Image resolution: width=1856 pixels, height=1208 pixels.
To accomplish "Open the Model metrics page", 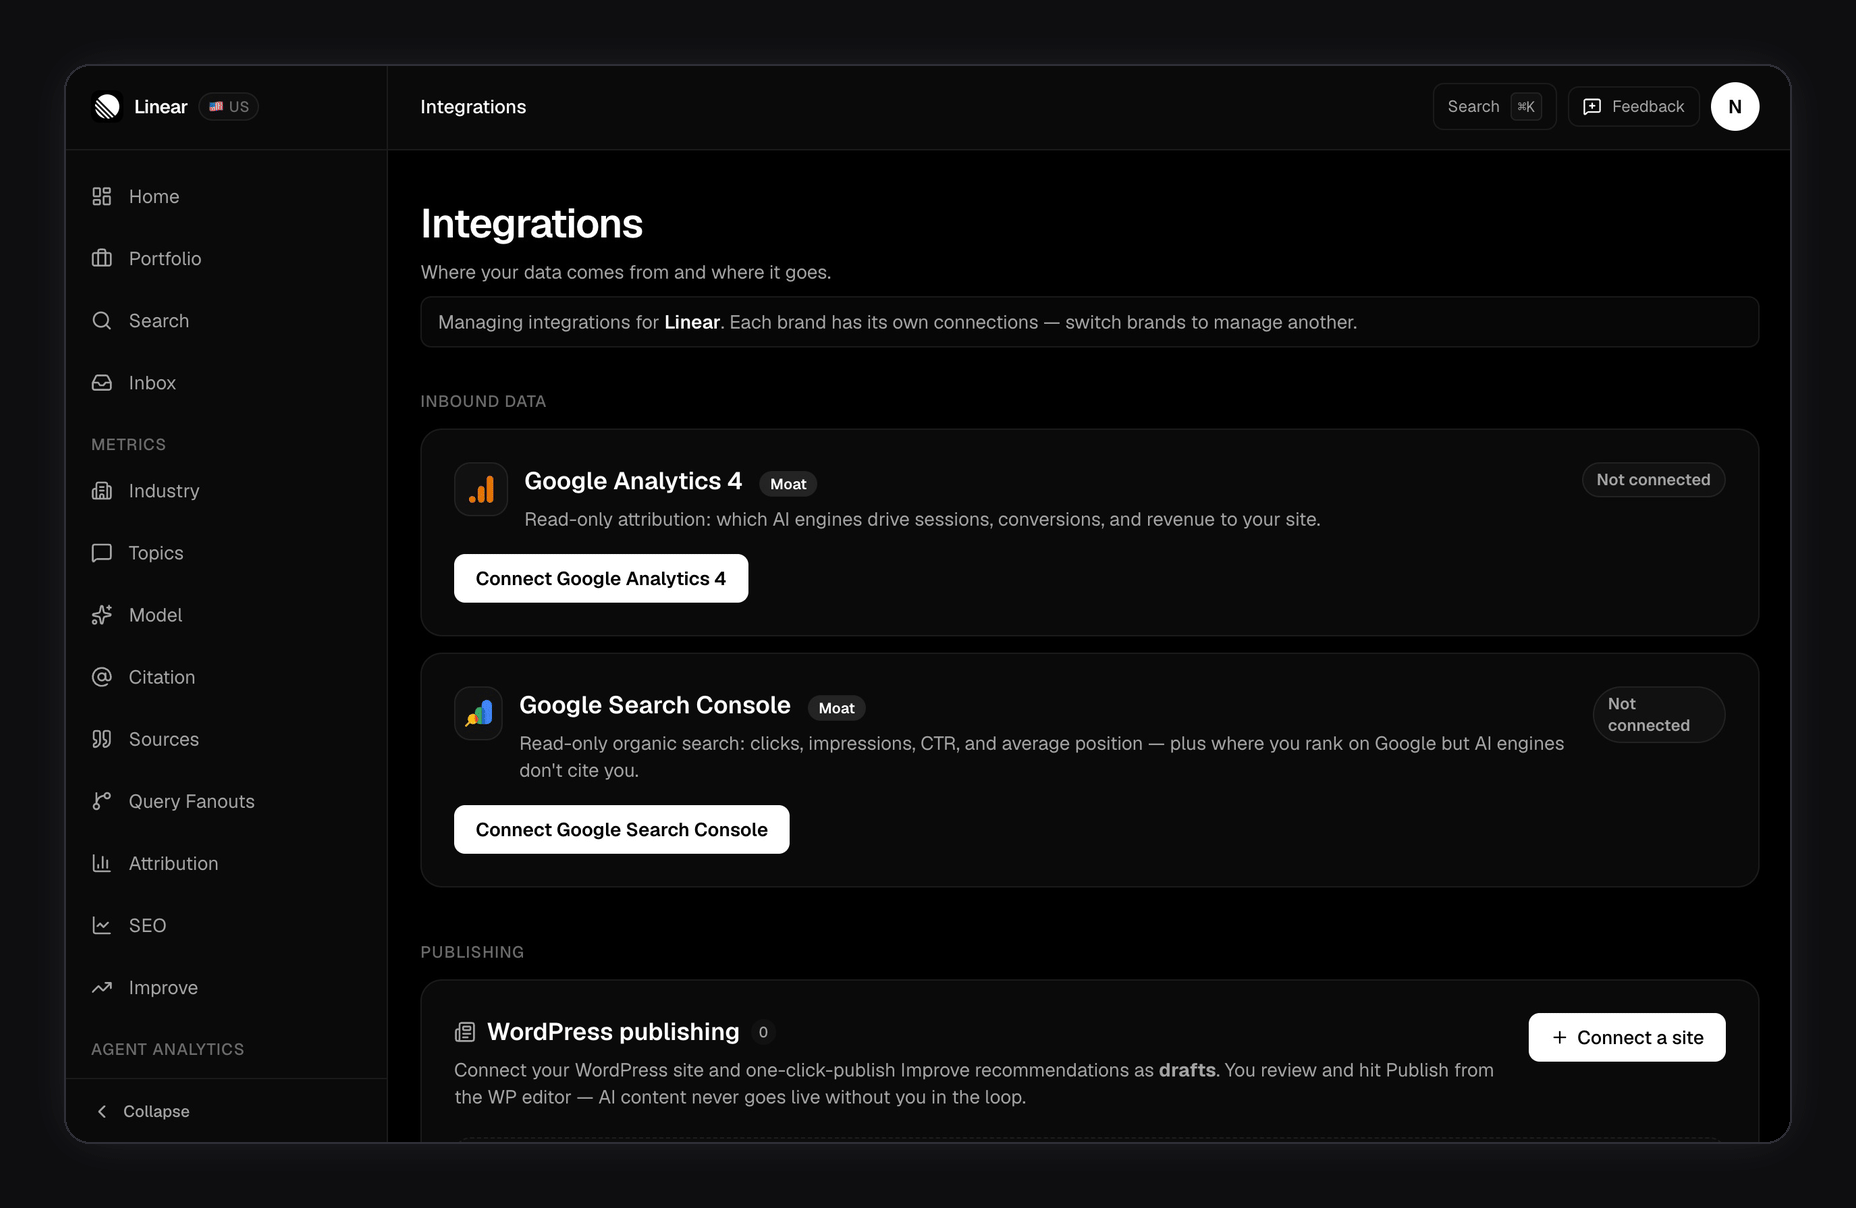I will 226,615.
